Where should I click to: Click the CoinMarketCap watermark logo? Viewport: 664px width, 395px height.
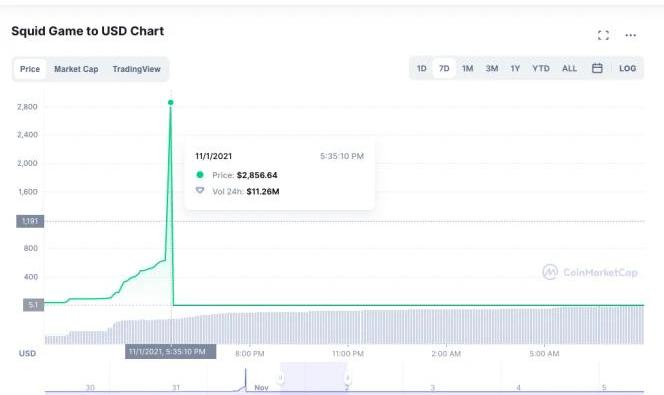[589, 272]
